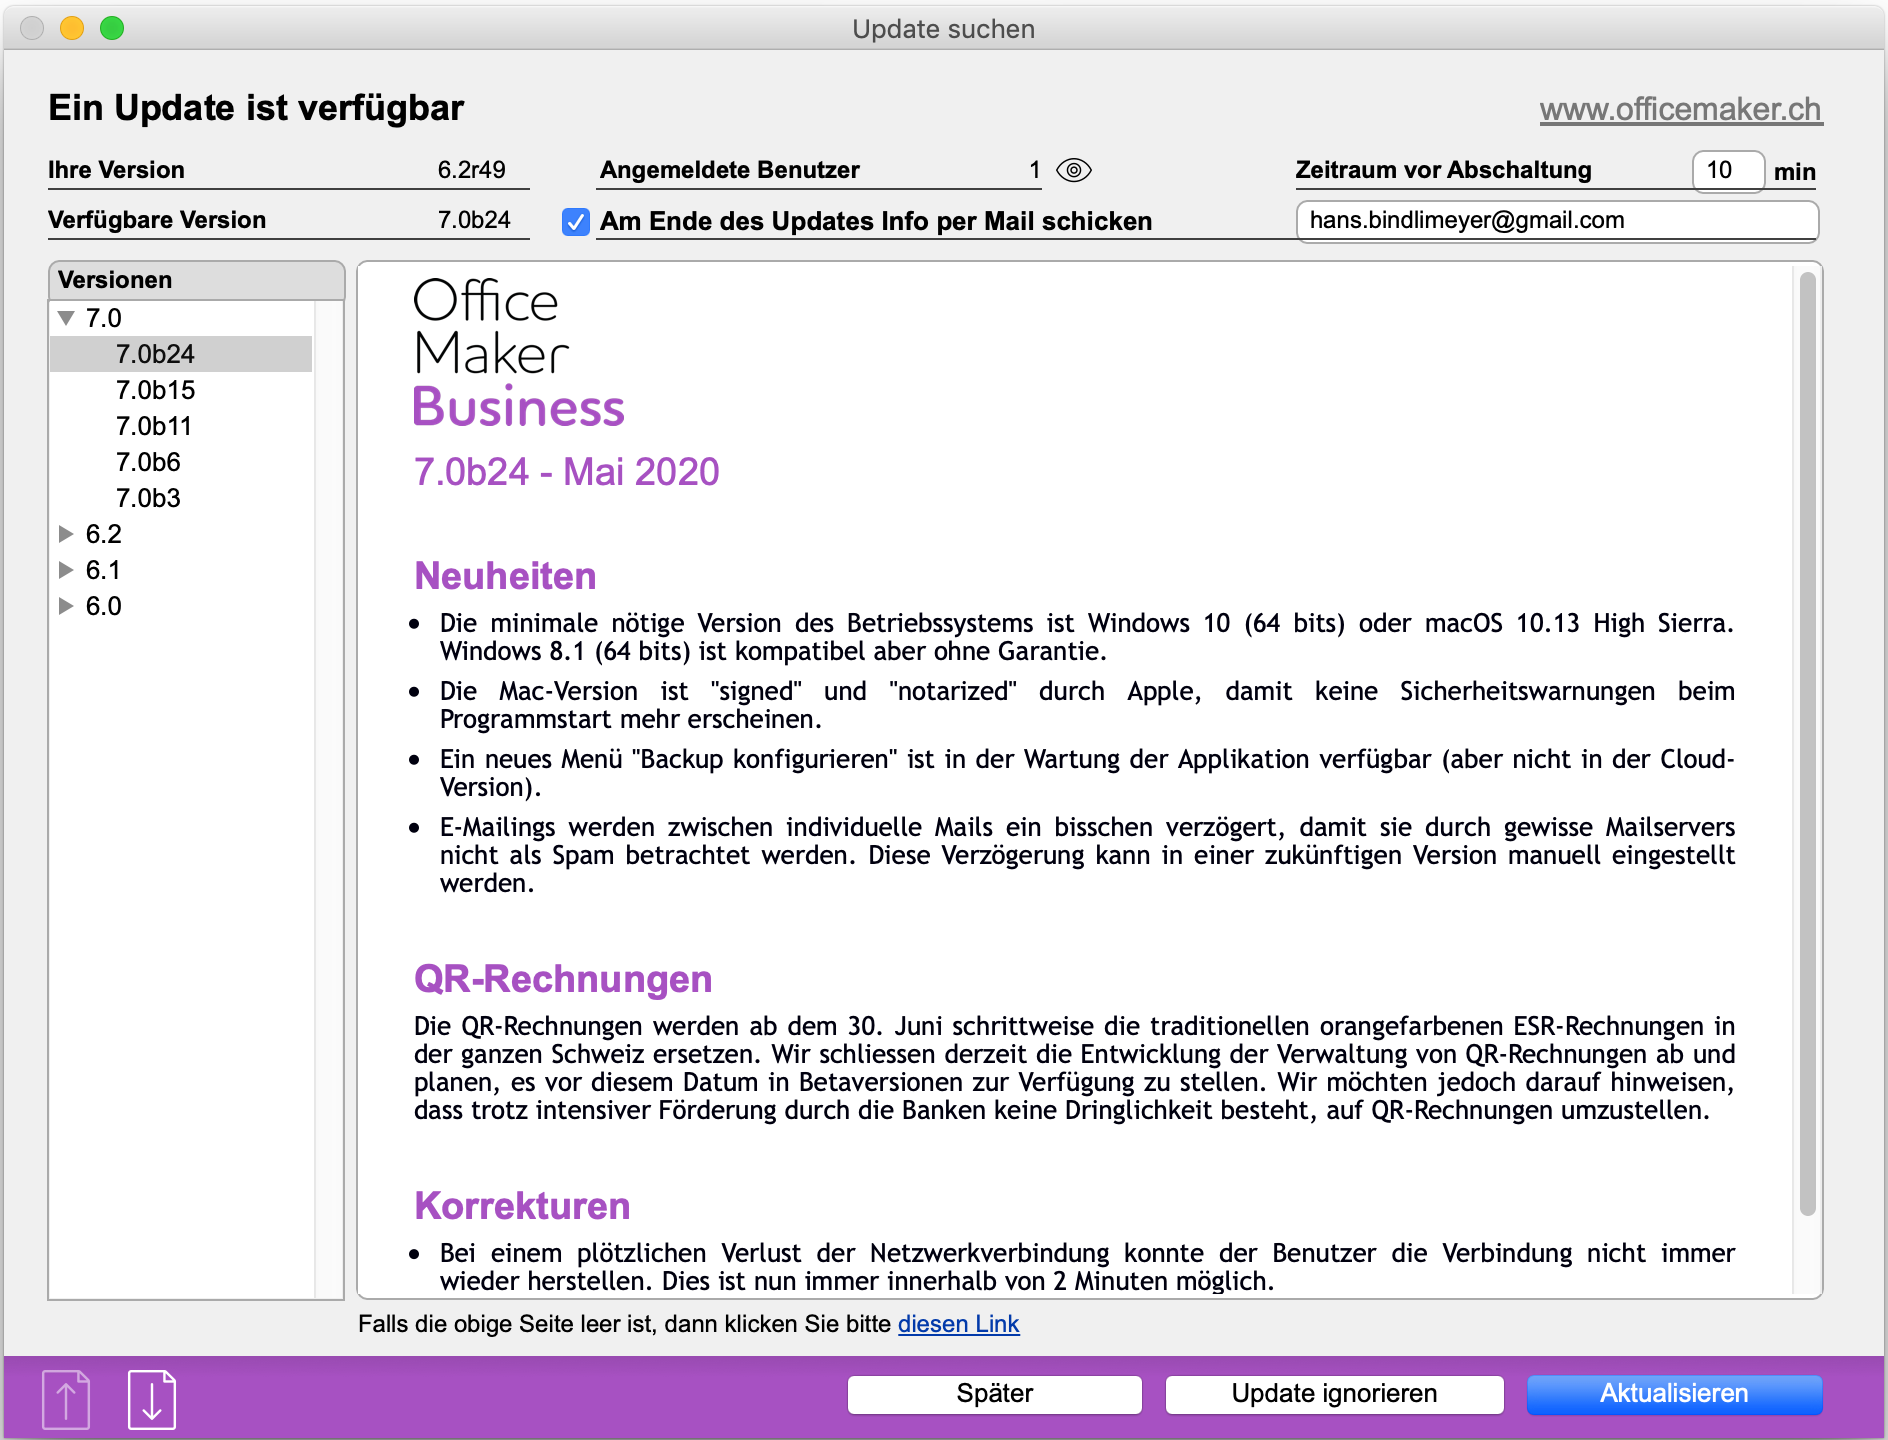Expand the 6.1 version group

pyautogui.click(x=67, y=570)
